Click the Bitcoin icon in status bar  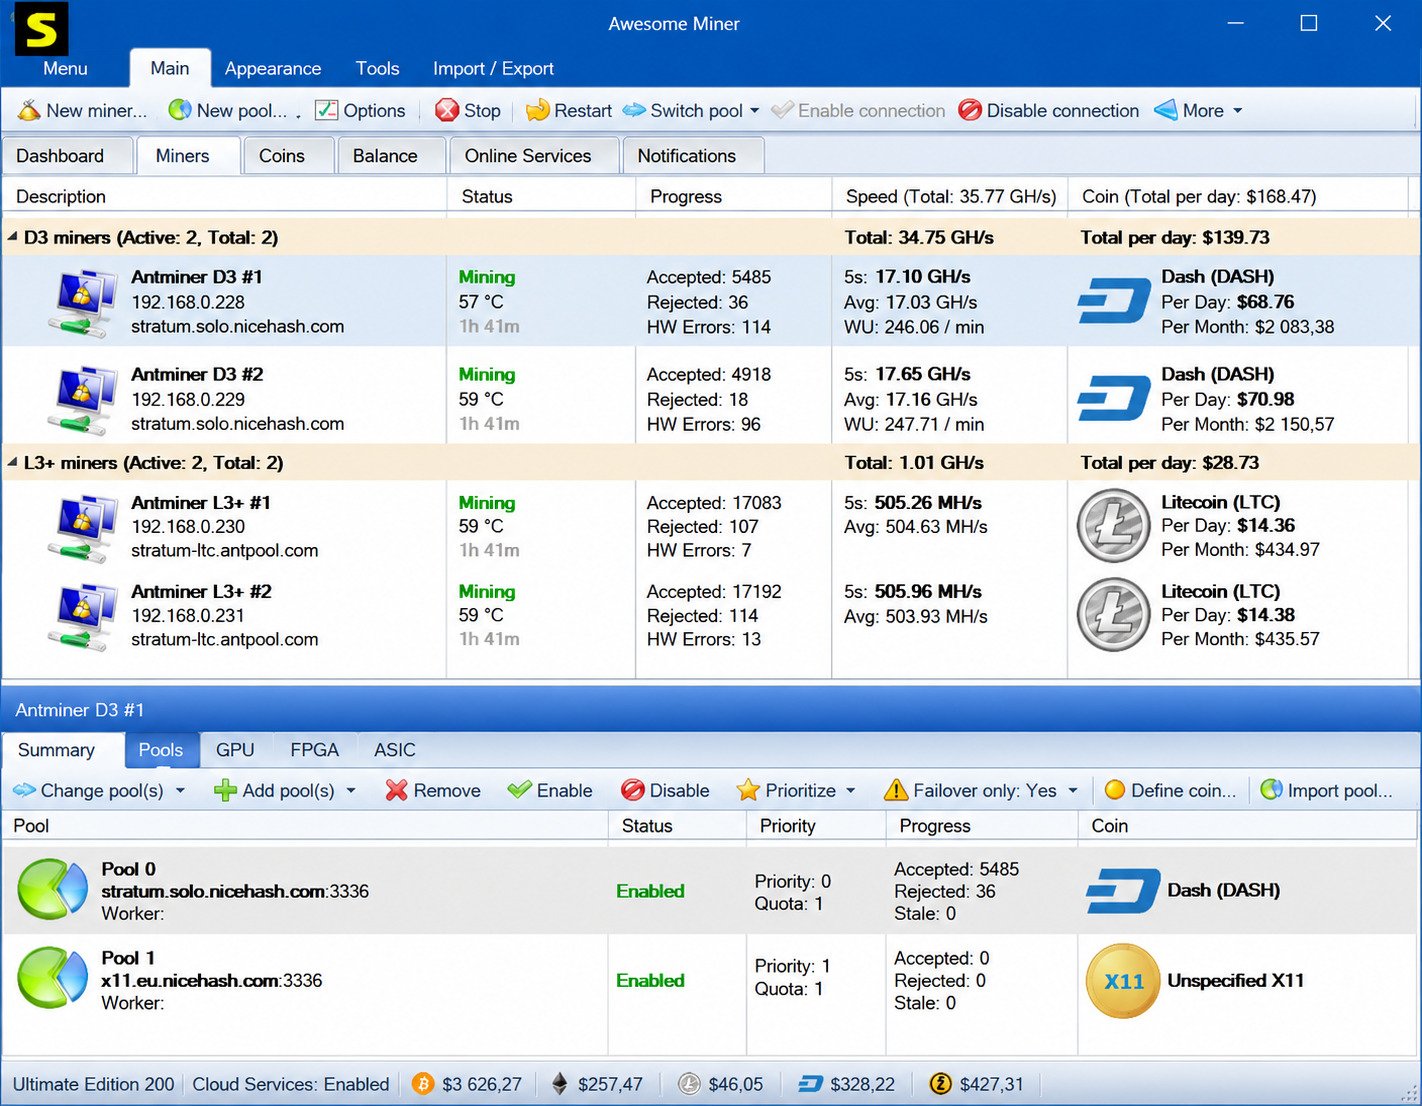(423, 1084)
